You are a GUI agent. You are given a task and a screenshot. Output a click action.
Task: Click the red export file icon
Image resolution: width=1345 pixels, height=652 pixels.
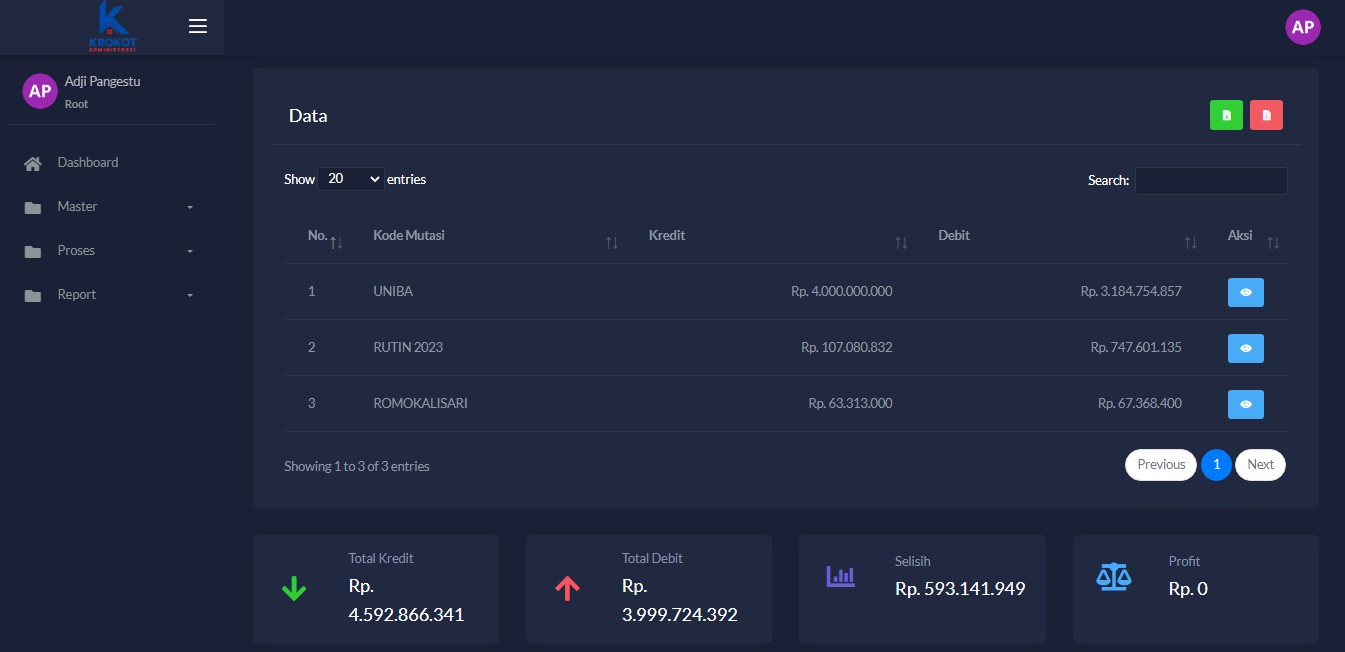tap(1266, 116)
